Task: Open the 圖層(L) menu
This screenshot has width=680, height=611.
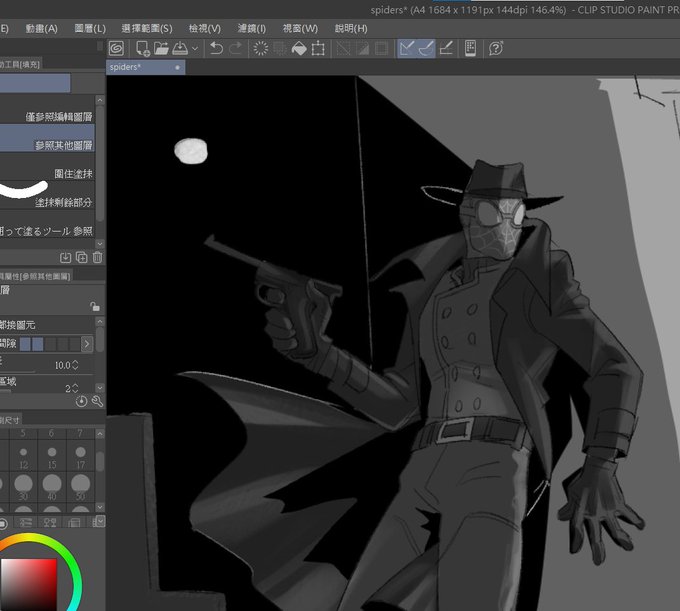Action: pyautogui.click(x=90, y=29)
